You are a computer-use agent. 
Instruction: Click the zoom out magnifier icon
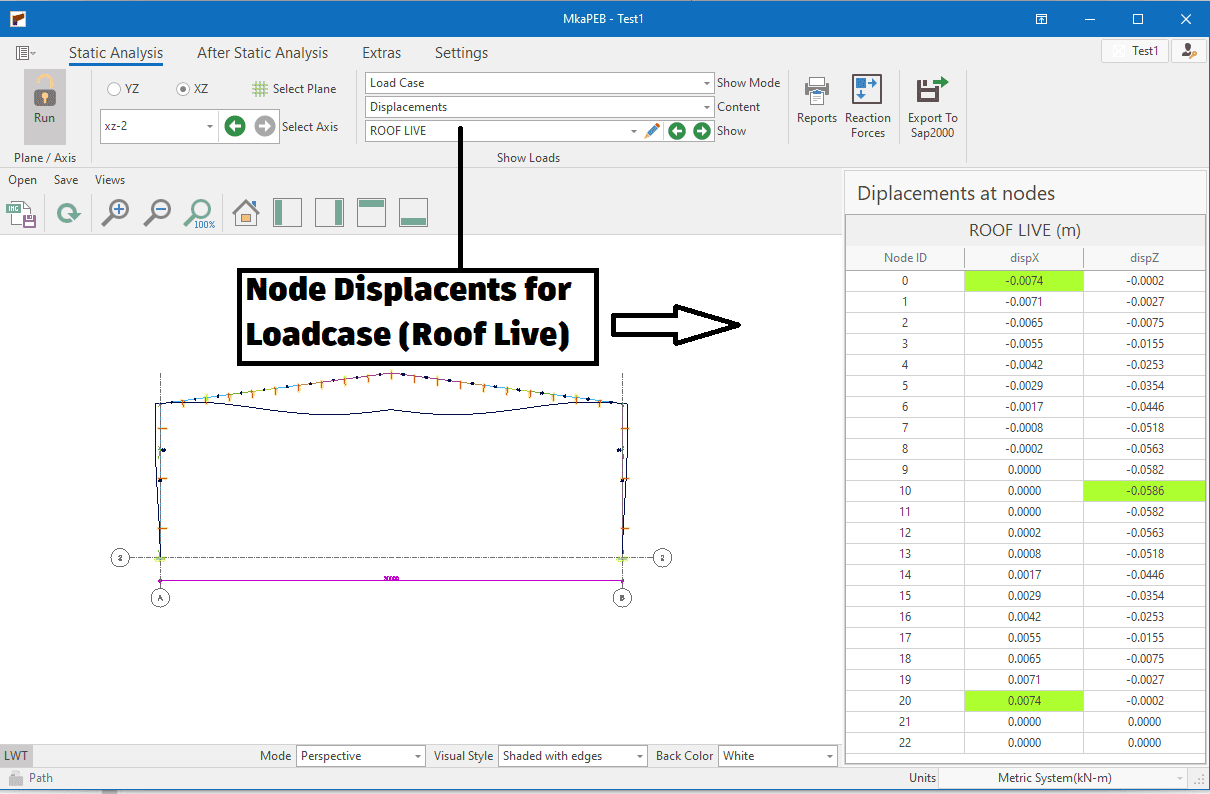[158, 213]
